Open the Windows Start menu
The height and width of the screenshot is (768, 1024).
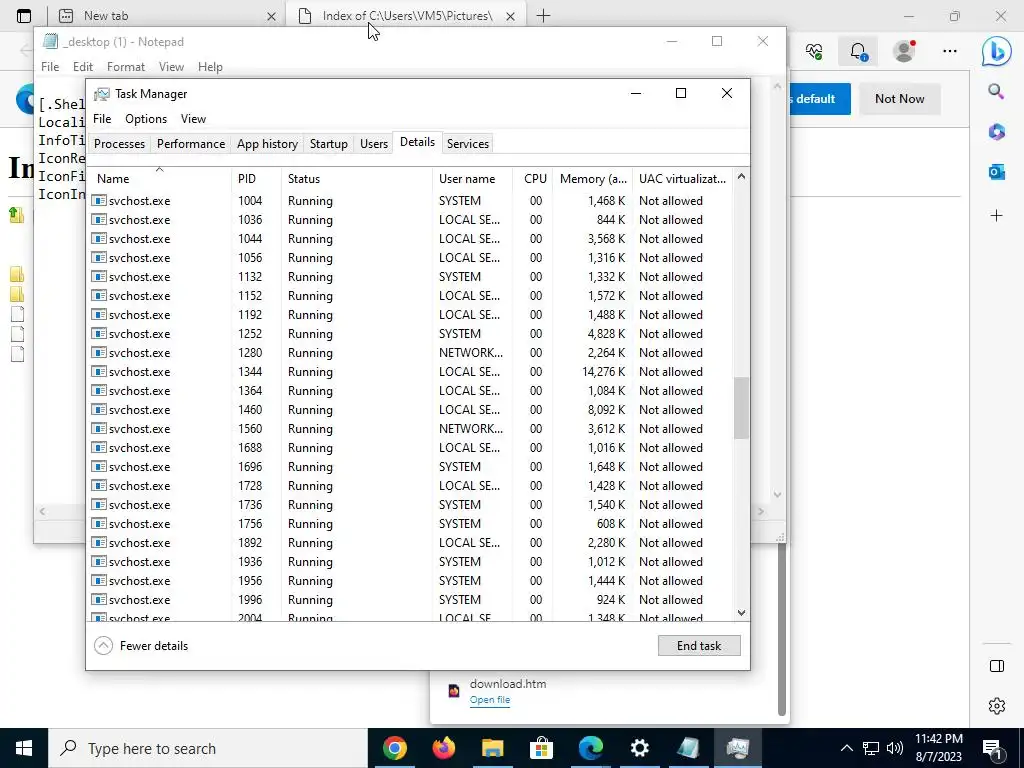coord(24,748)
